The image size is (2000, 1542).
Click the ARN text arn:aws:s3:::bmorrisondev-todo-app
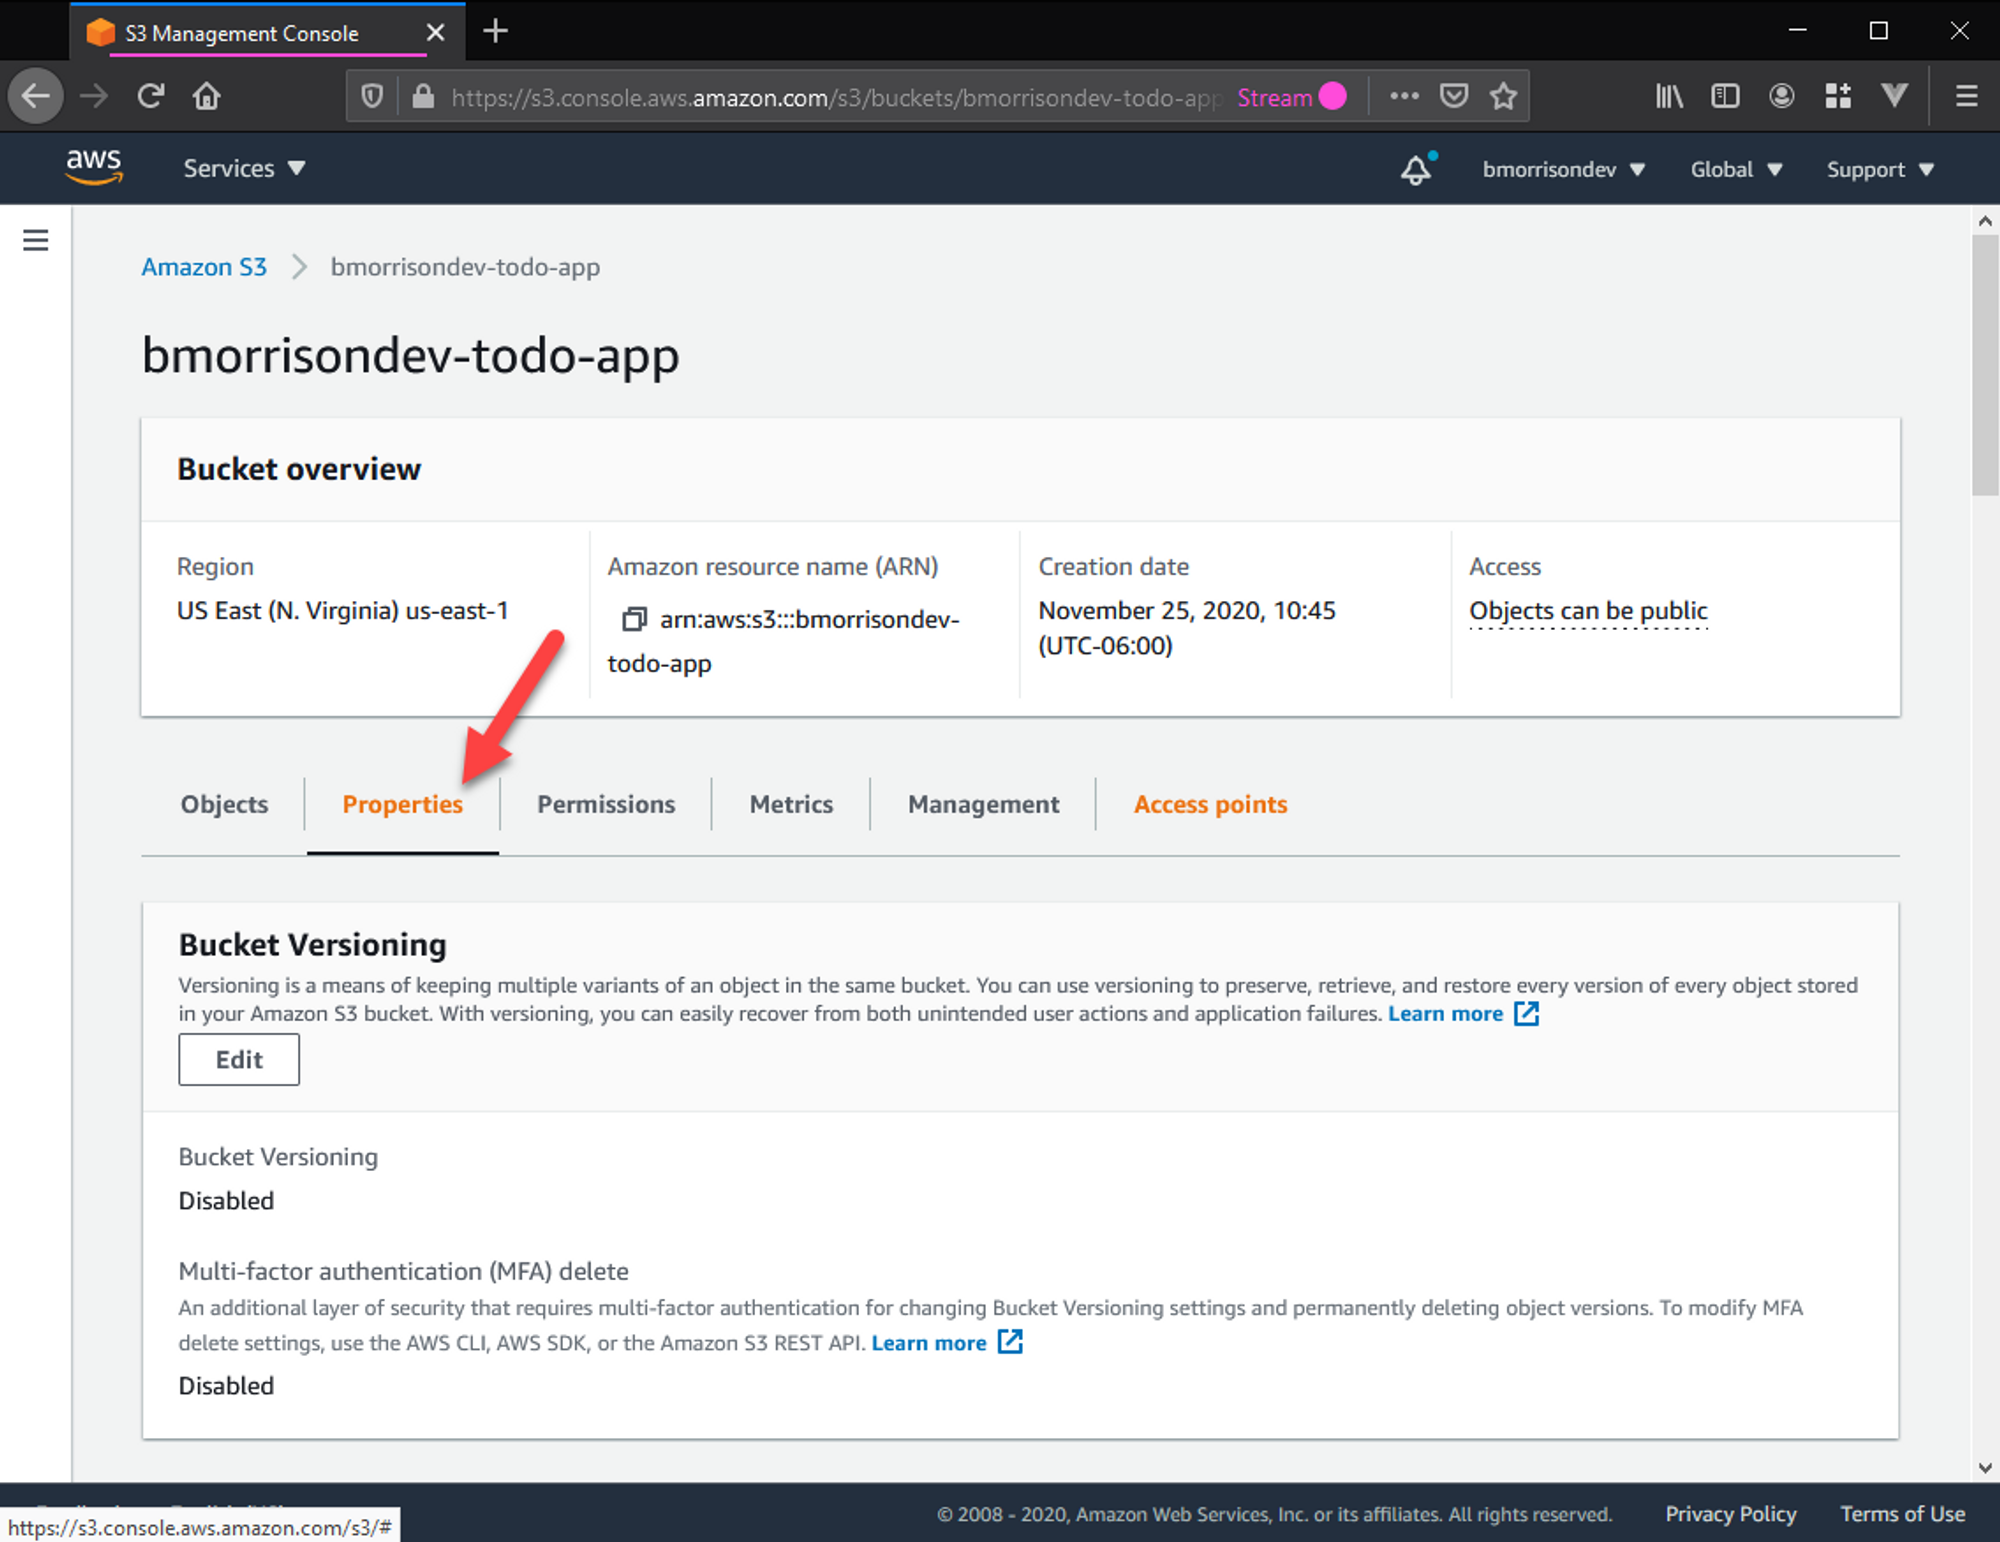coord(784,641)
